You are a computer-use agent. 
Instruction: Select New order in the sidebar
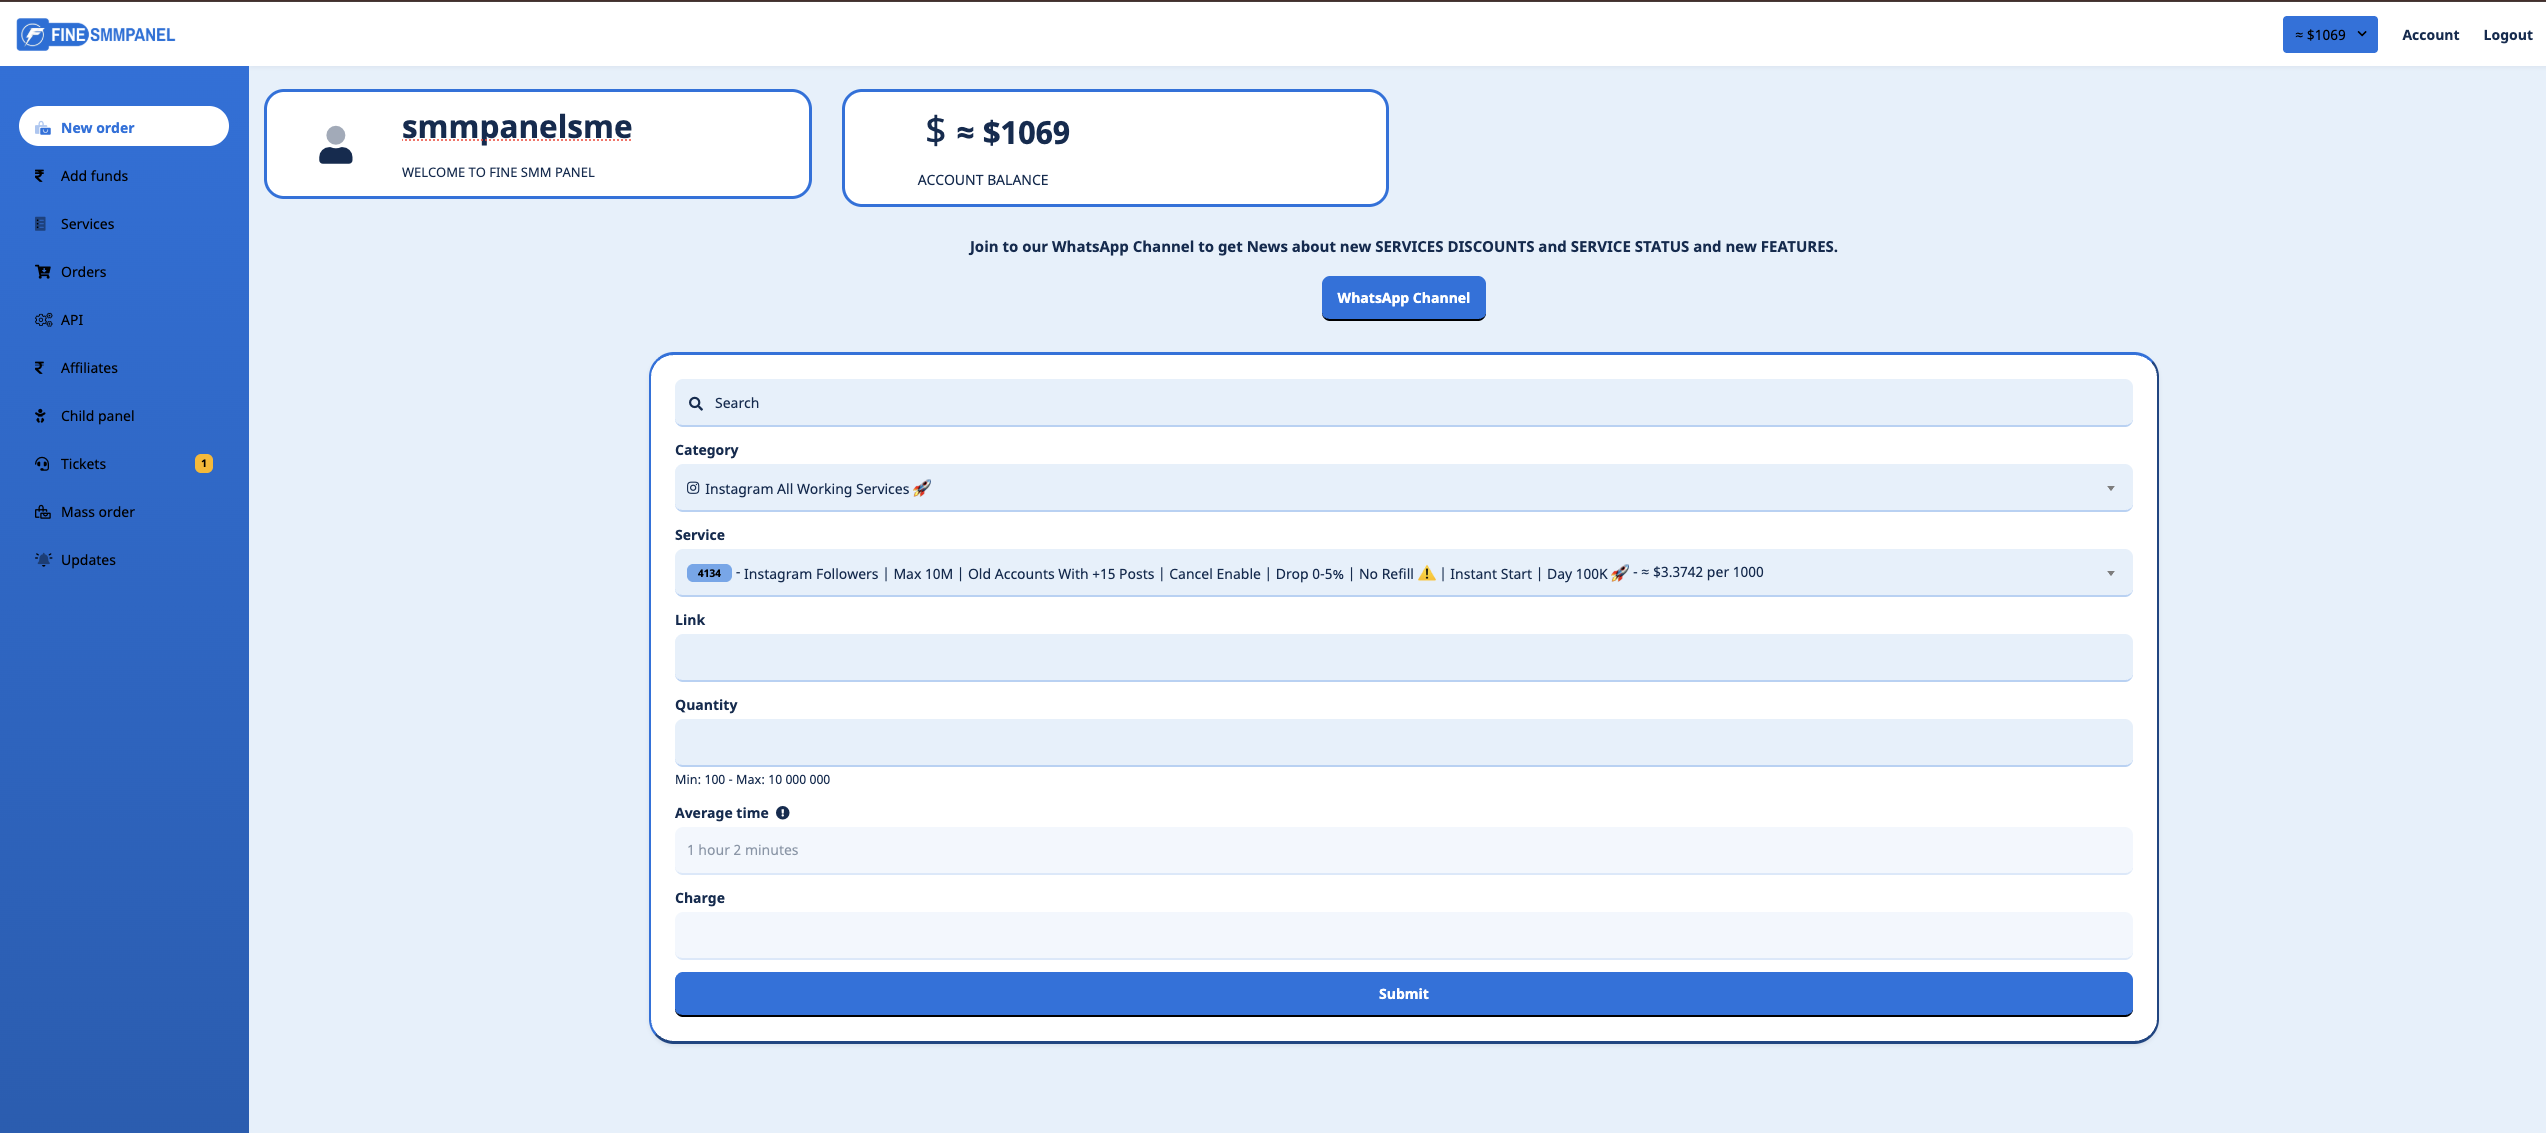point(124,127)
